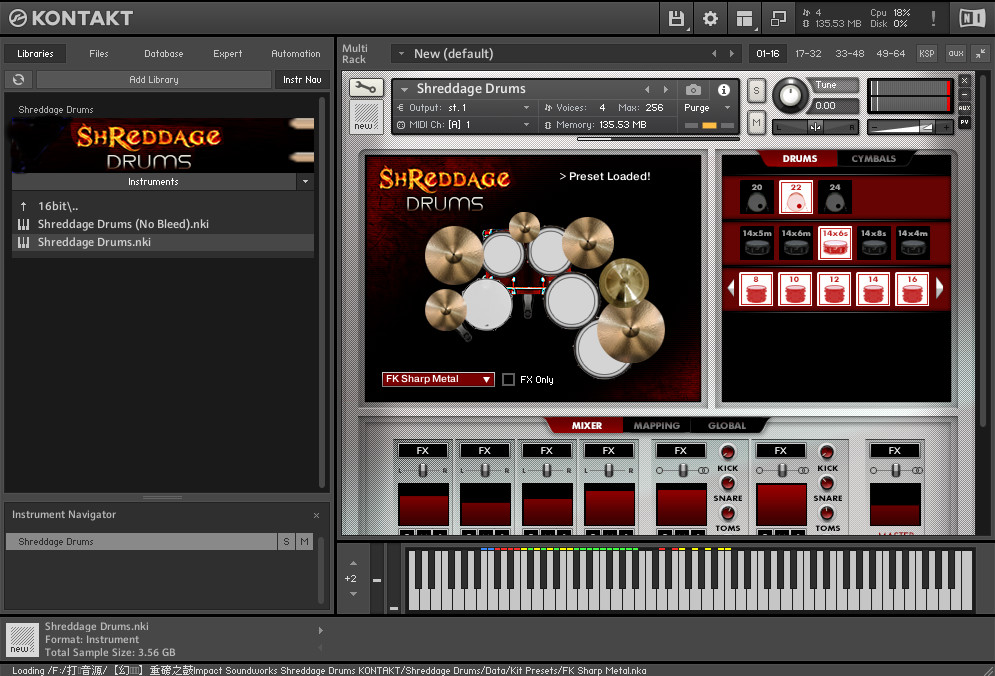Select the 12 inch tom
This screenshot has width=995, height=676.
tap(834, 289)
